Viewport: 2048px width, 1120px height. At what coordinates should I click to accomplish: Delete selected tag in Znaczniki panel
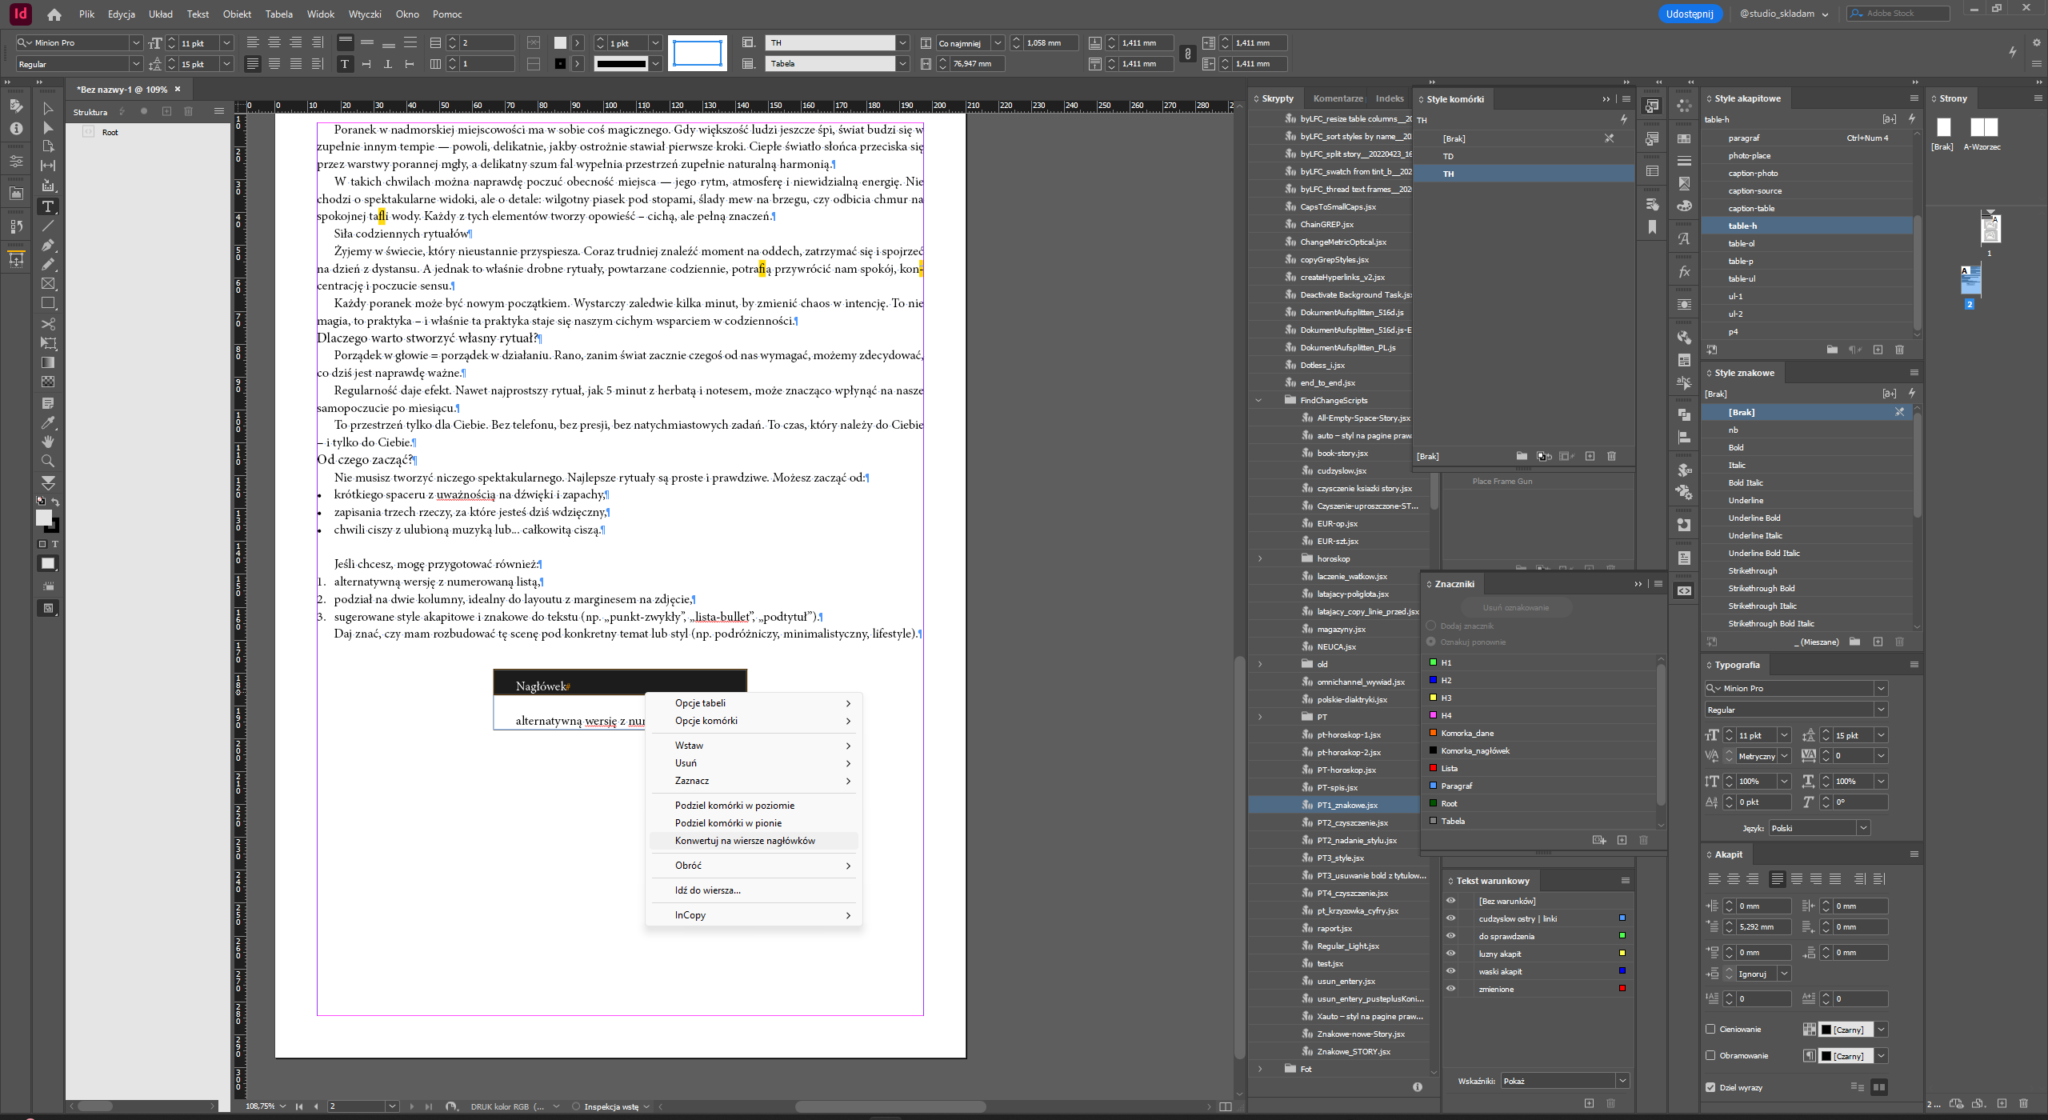point(1643,840)
